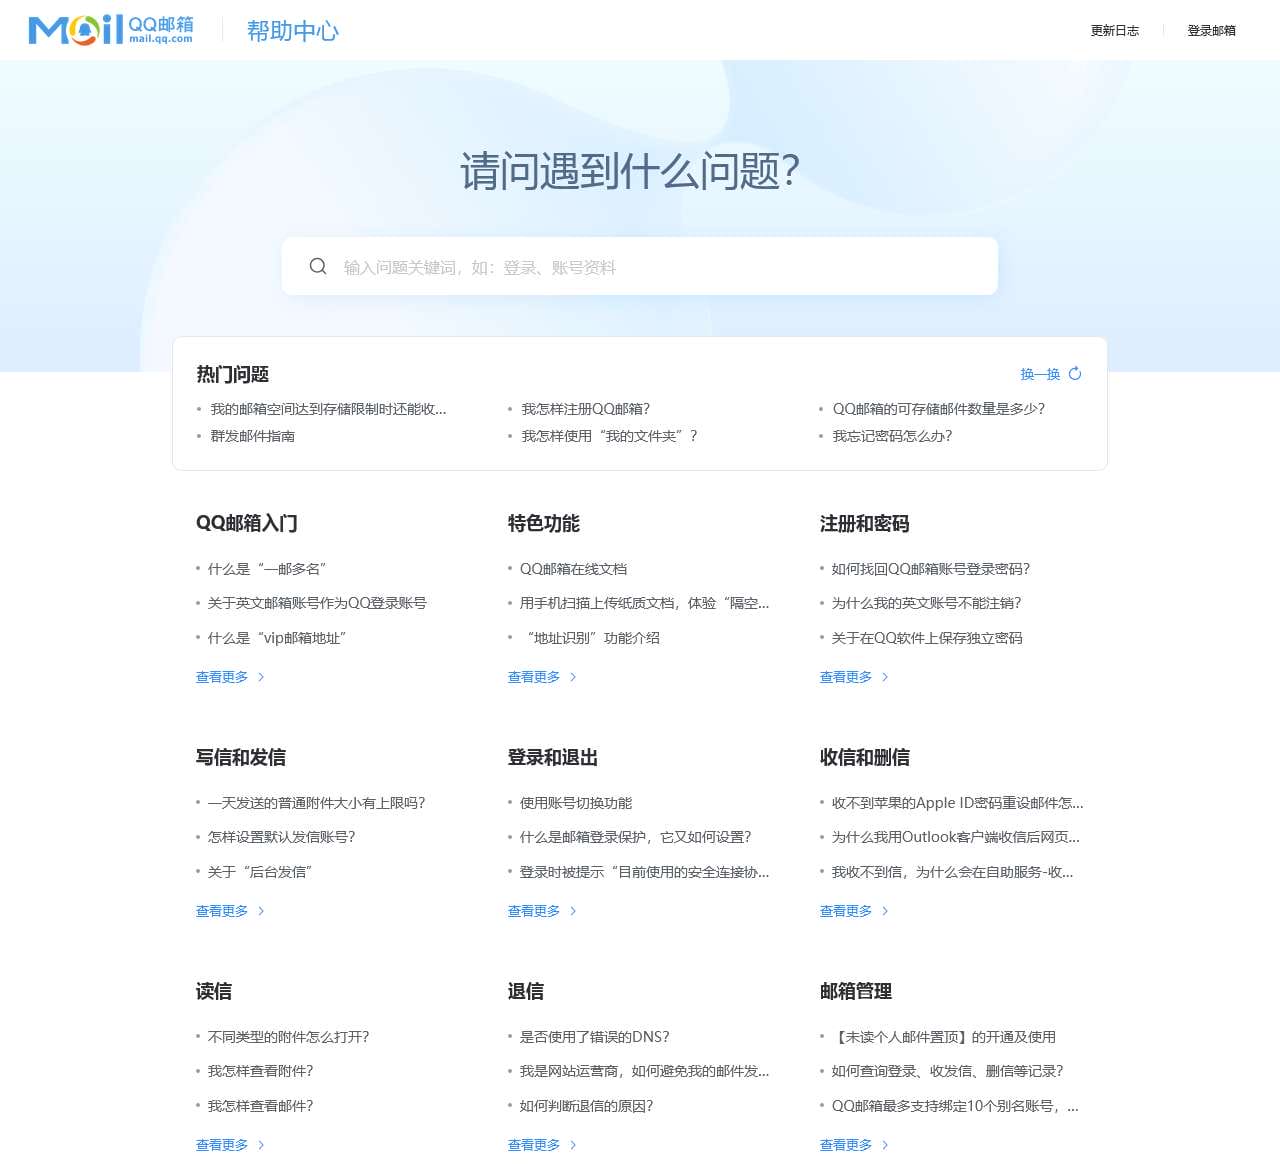
Task: Open 群发邮件指南 article
Action: (x=253, y=436)
